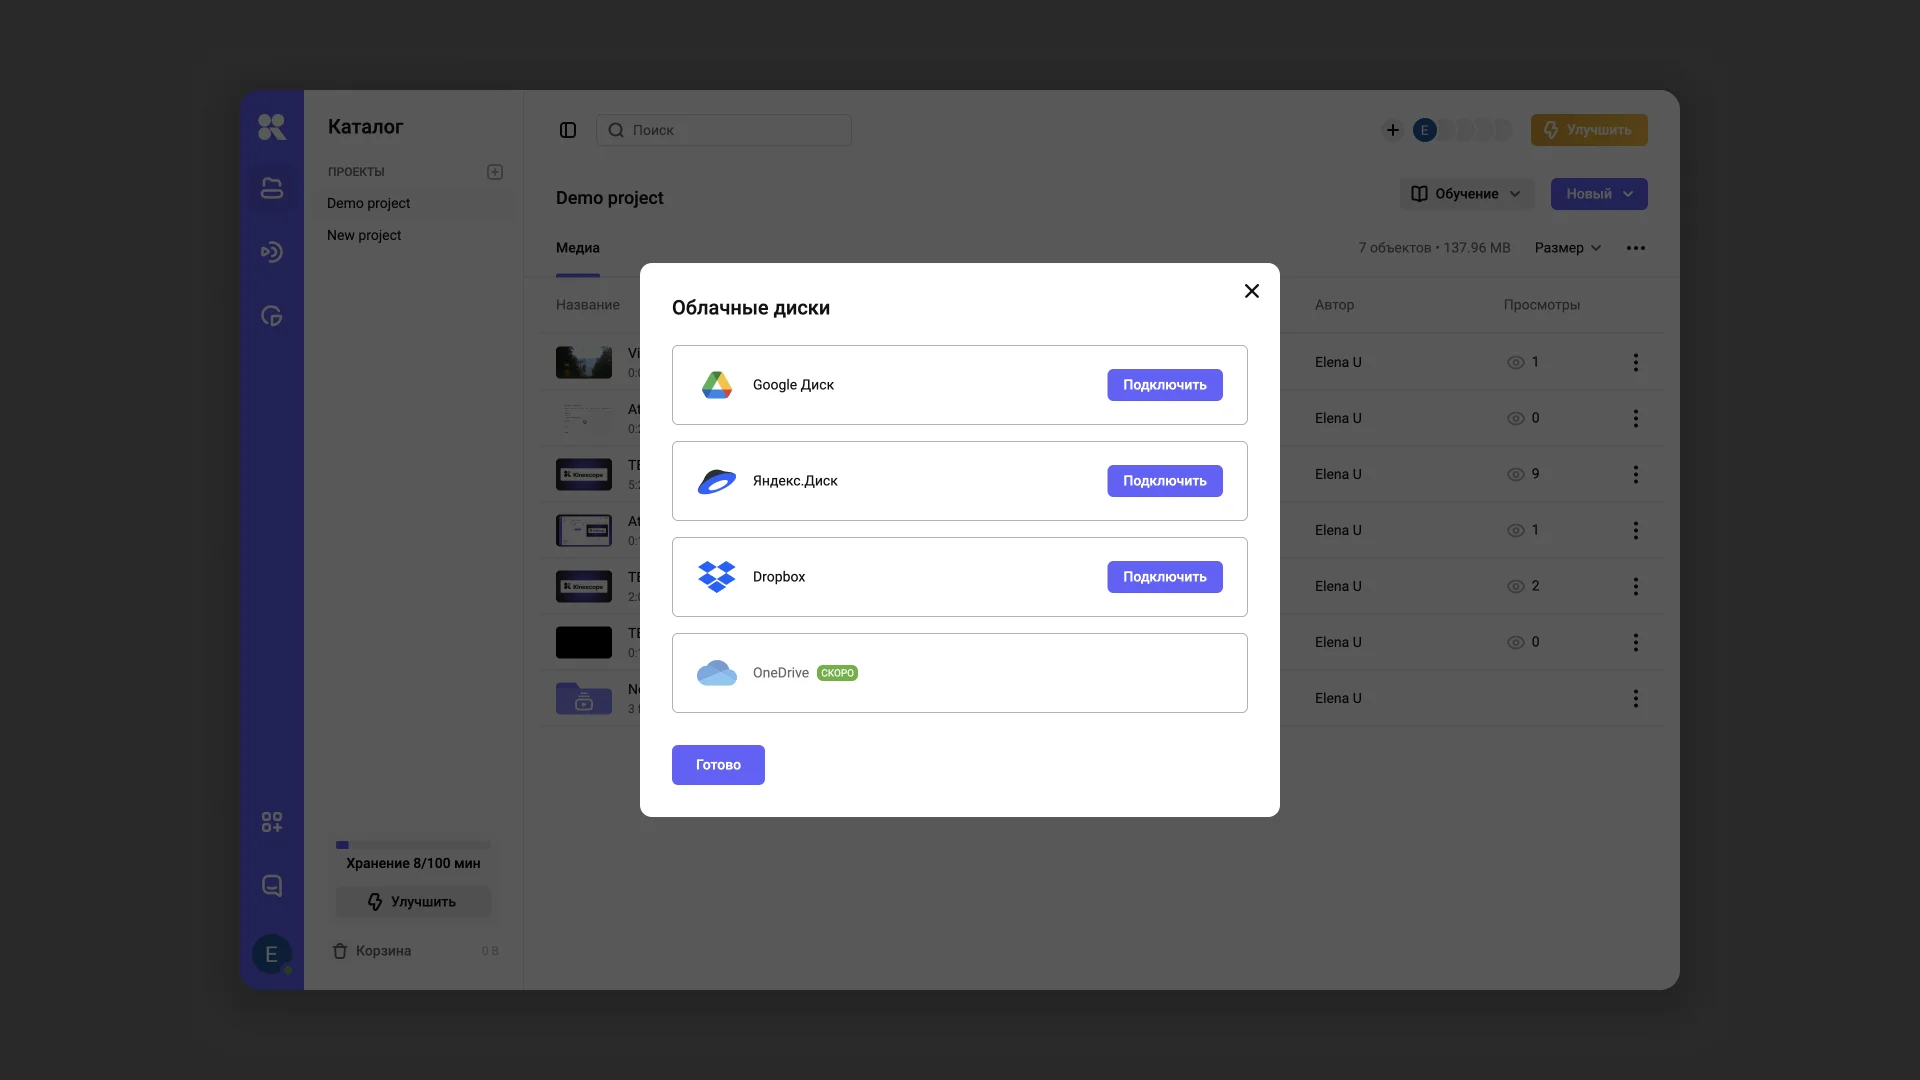
Task: Toggle the sidebar panel layout icon
Action: (x=568, y=130)
